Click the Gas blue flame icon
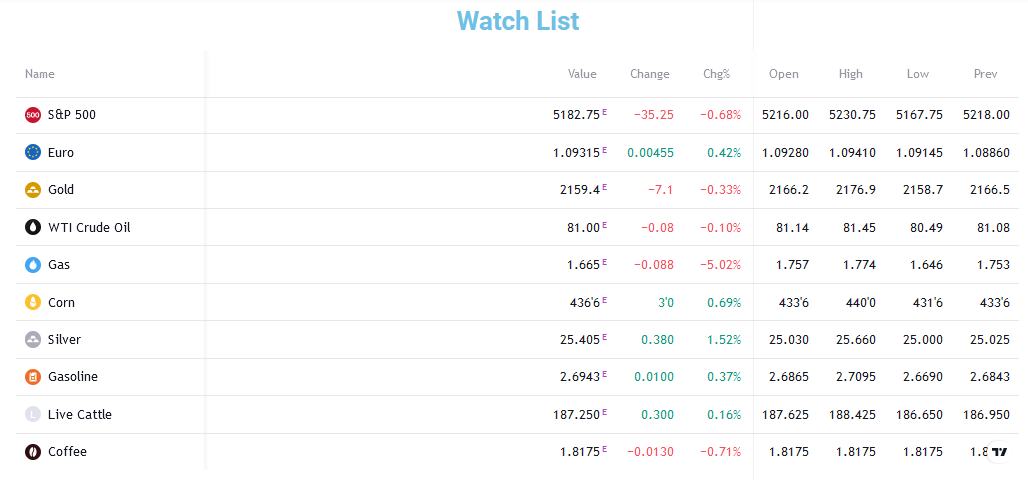 (33, 265)
